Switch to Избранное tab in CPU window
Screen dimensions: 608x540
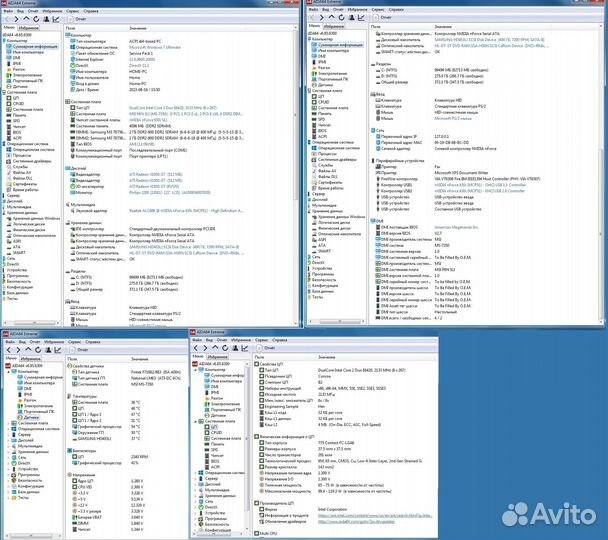pyautogui.click(x=218, y=357)
